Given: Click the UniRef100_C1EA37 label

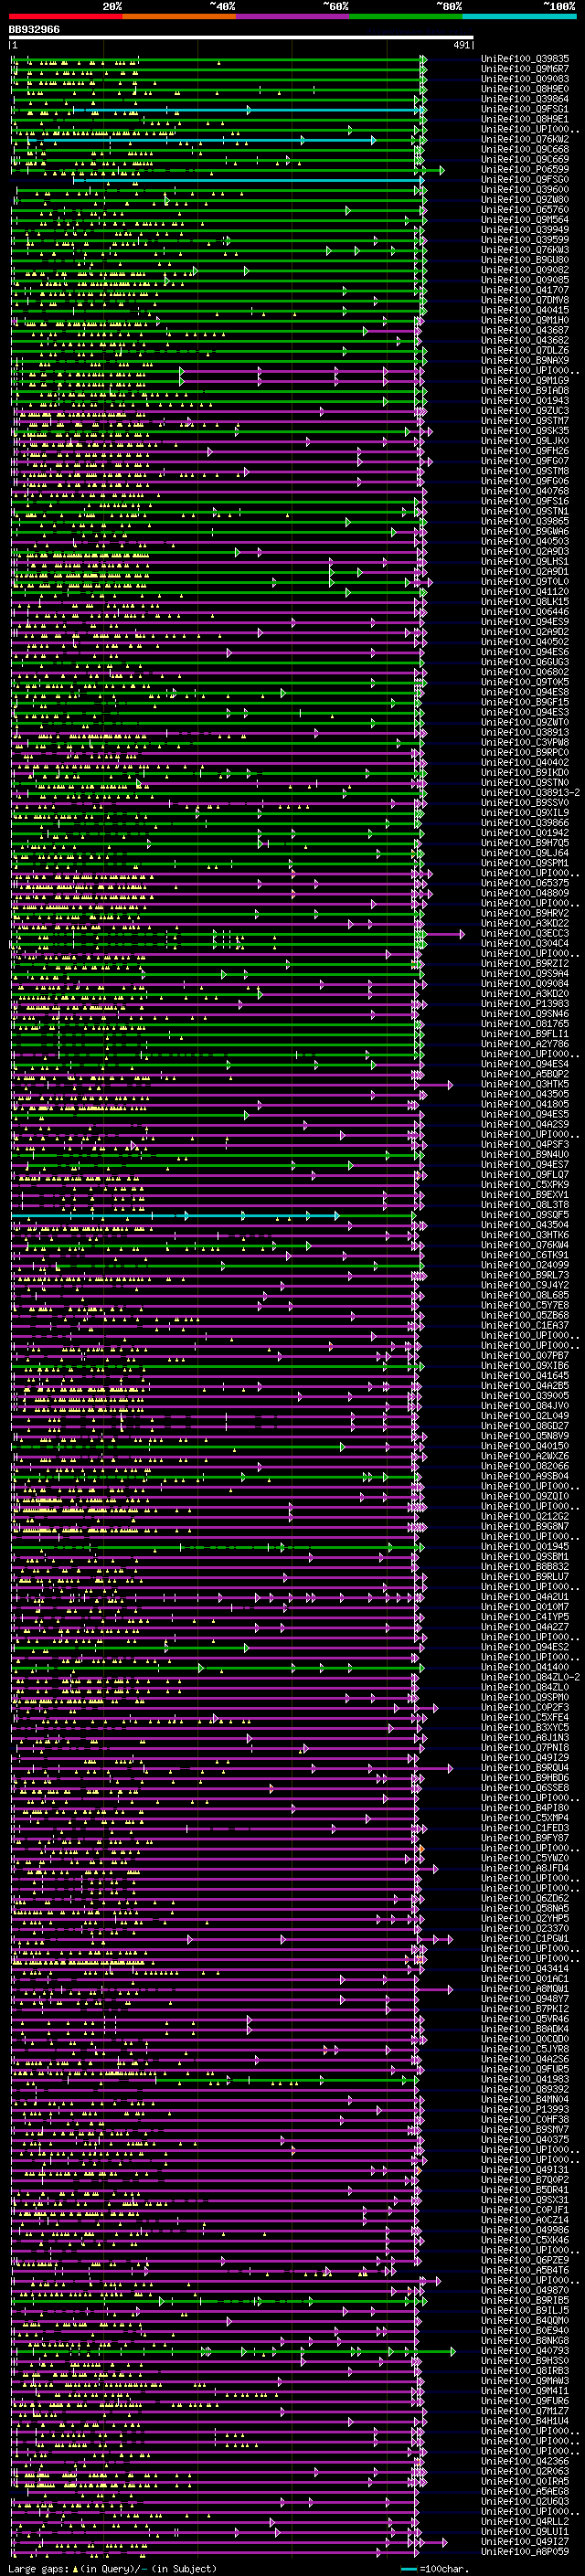Looking at the screenshot, I should (525, 1325).
